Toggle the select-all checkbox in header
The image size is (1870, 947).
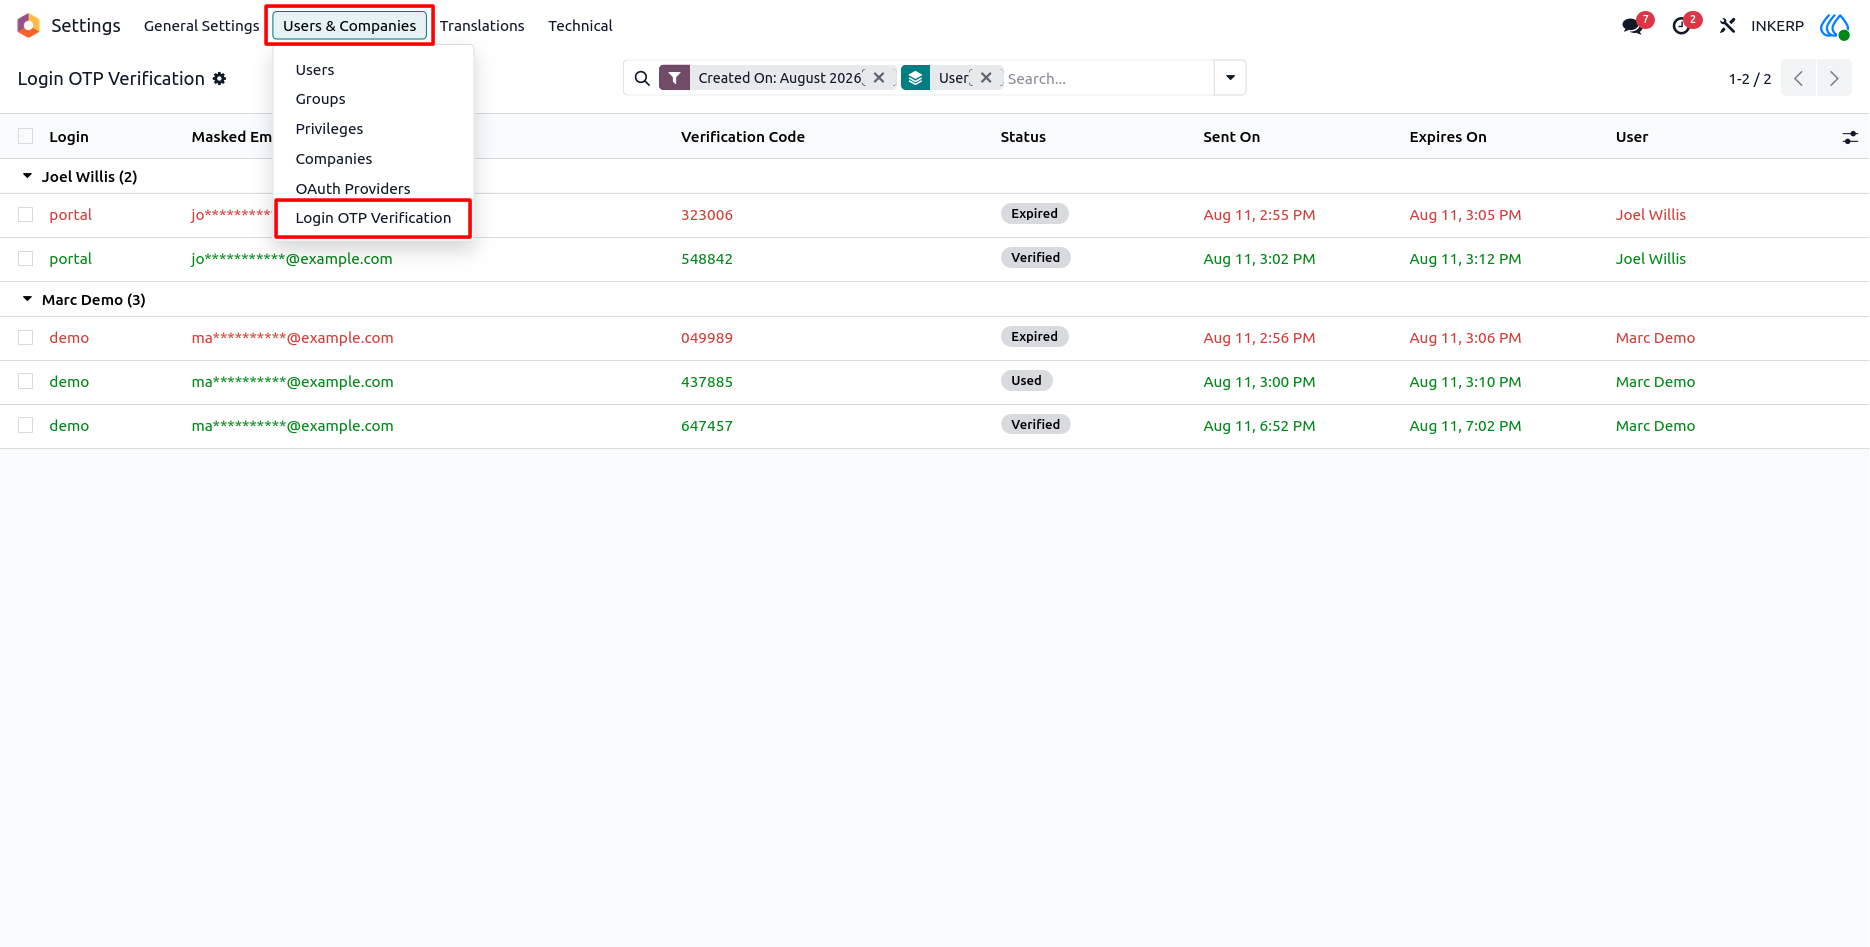(26, 136)
